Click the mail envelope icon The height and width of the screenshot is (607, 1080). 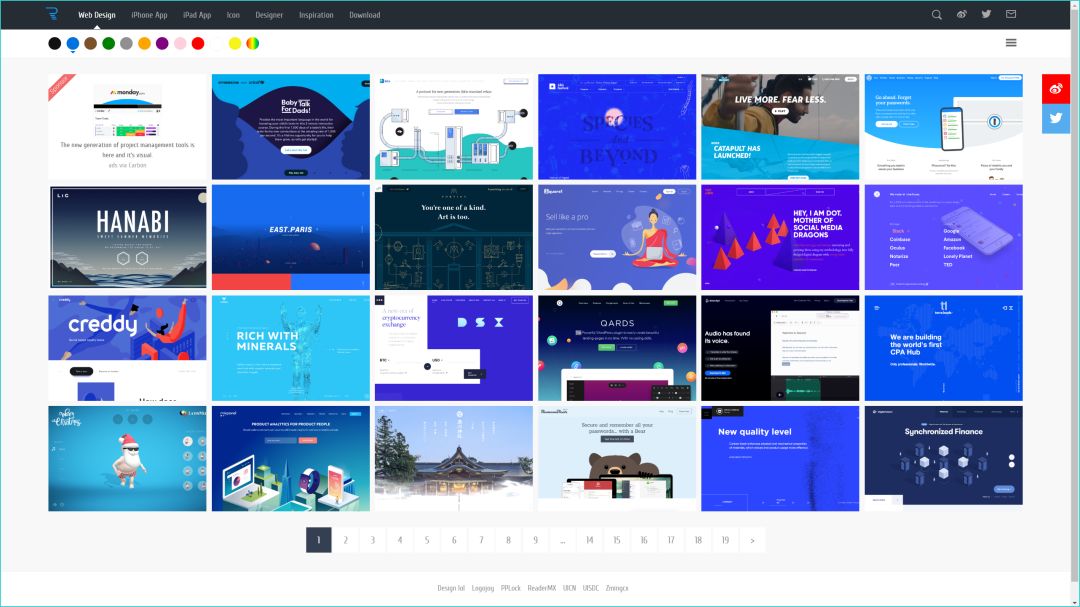(x=1012, y=15)
